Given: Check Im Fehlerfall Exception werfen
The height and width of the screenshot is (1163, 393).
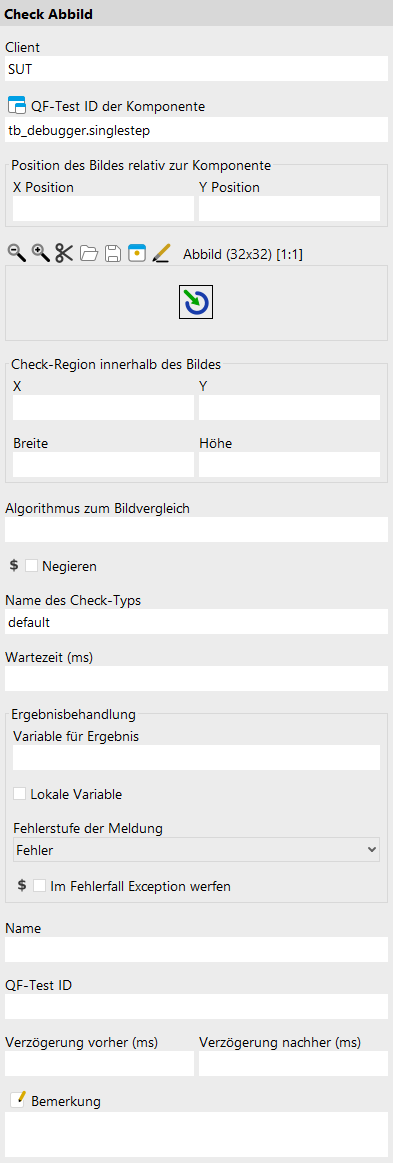Looking at the screenshot, I should 39,886.
